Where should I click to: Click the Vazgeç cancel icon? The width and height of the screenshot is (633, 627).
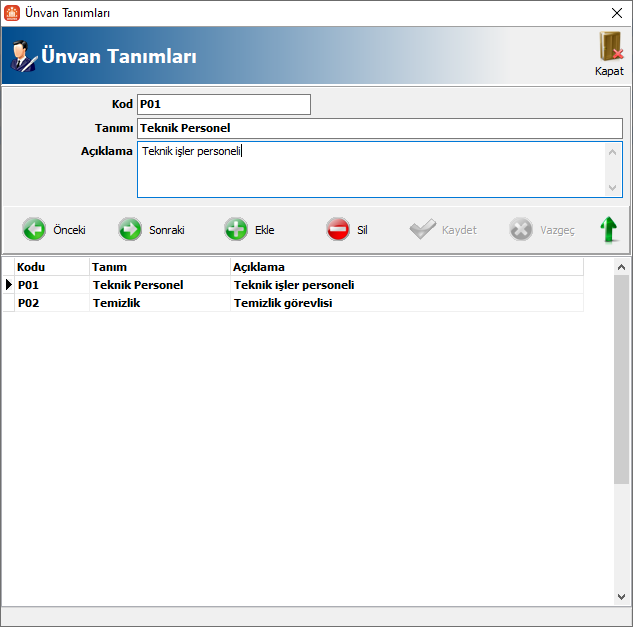521,230
